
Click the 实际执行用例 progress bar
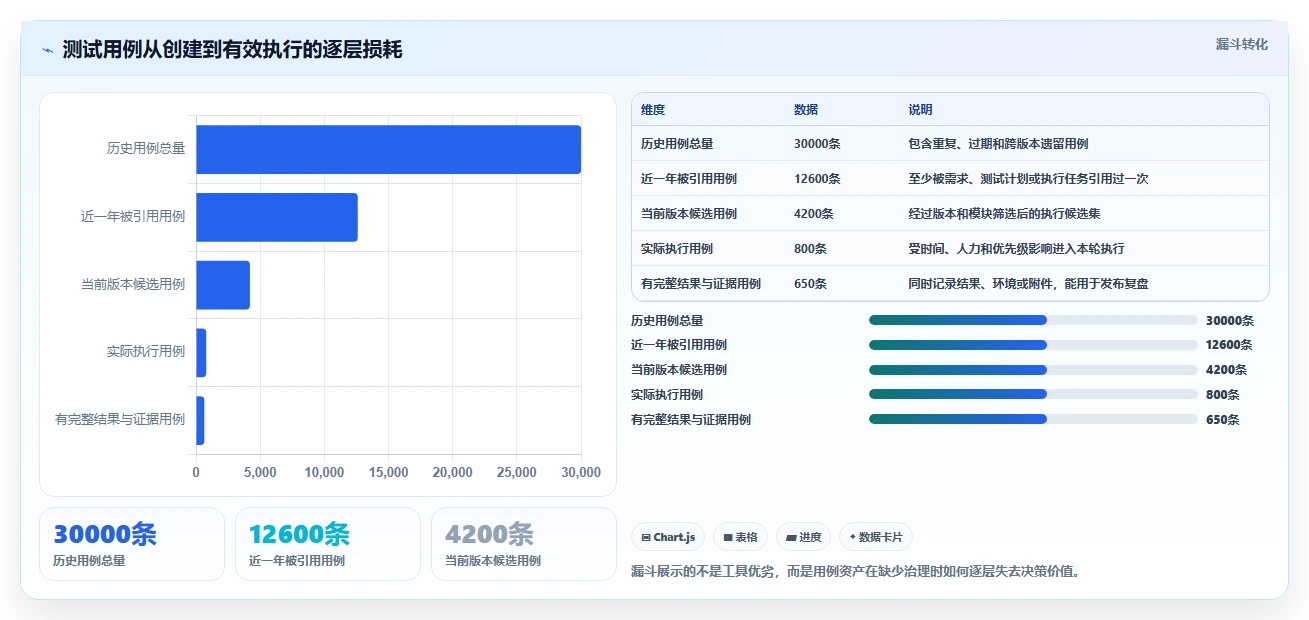point(1033,394)
